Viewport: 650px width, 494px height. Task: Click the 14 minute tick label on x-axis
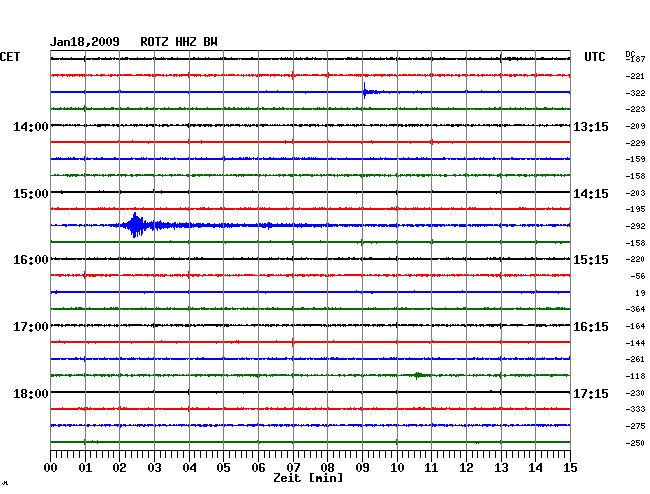point(536,468)
